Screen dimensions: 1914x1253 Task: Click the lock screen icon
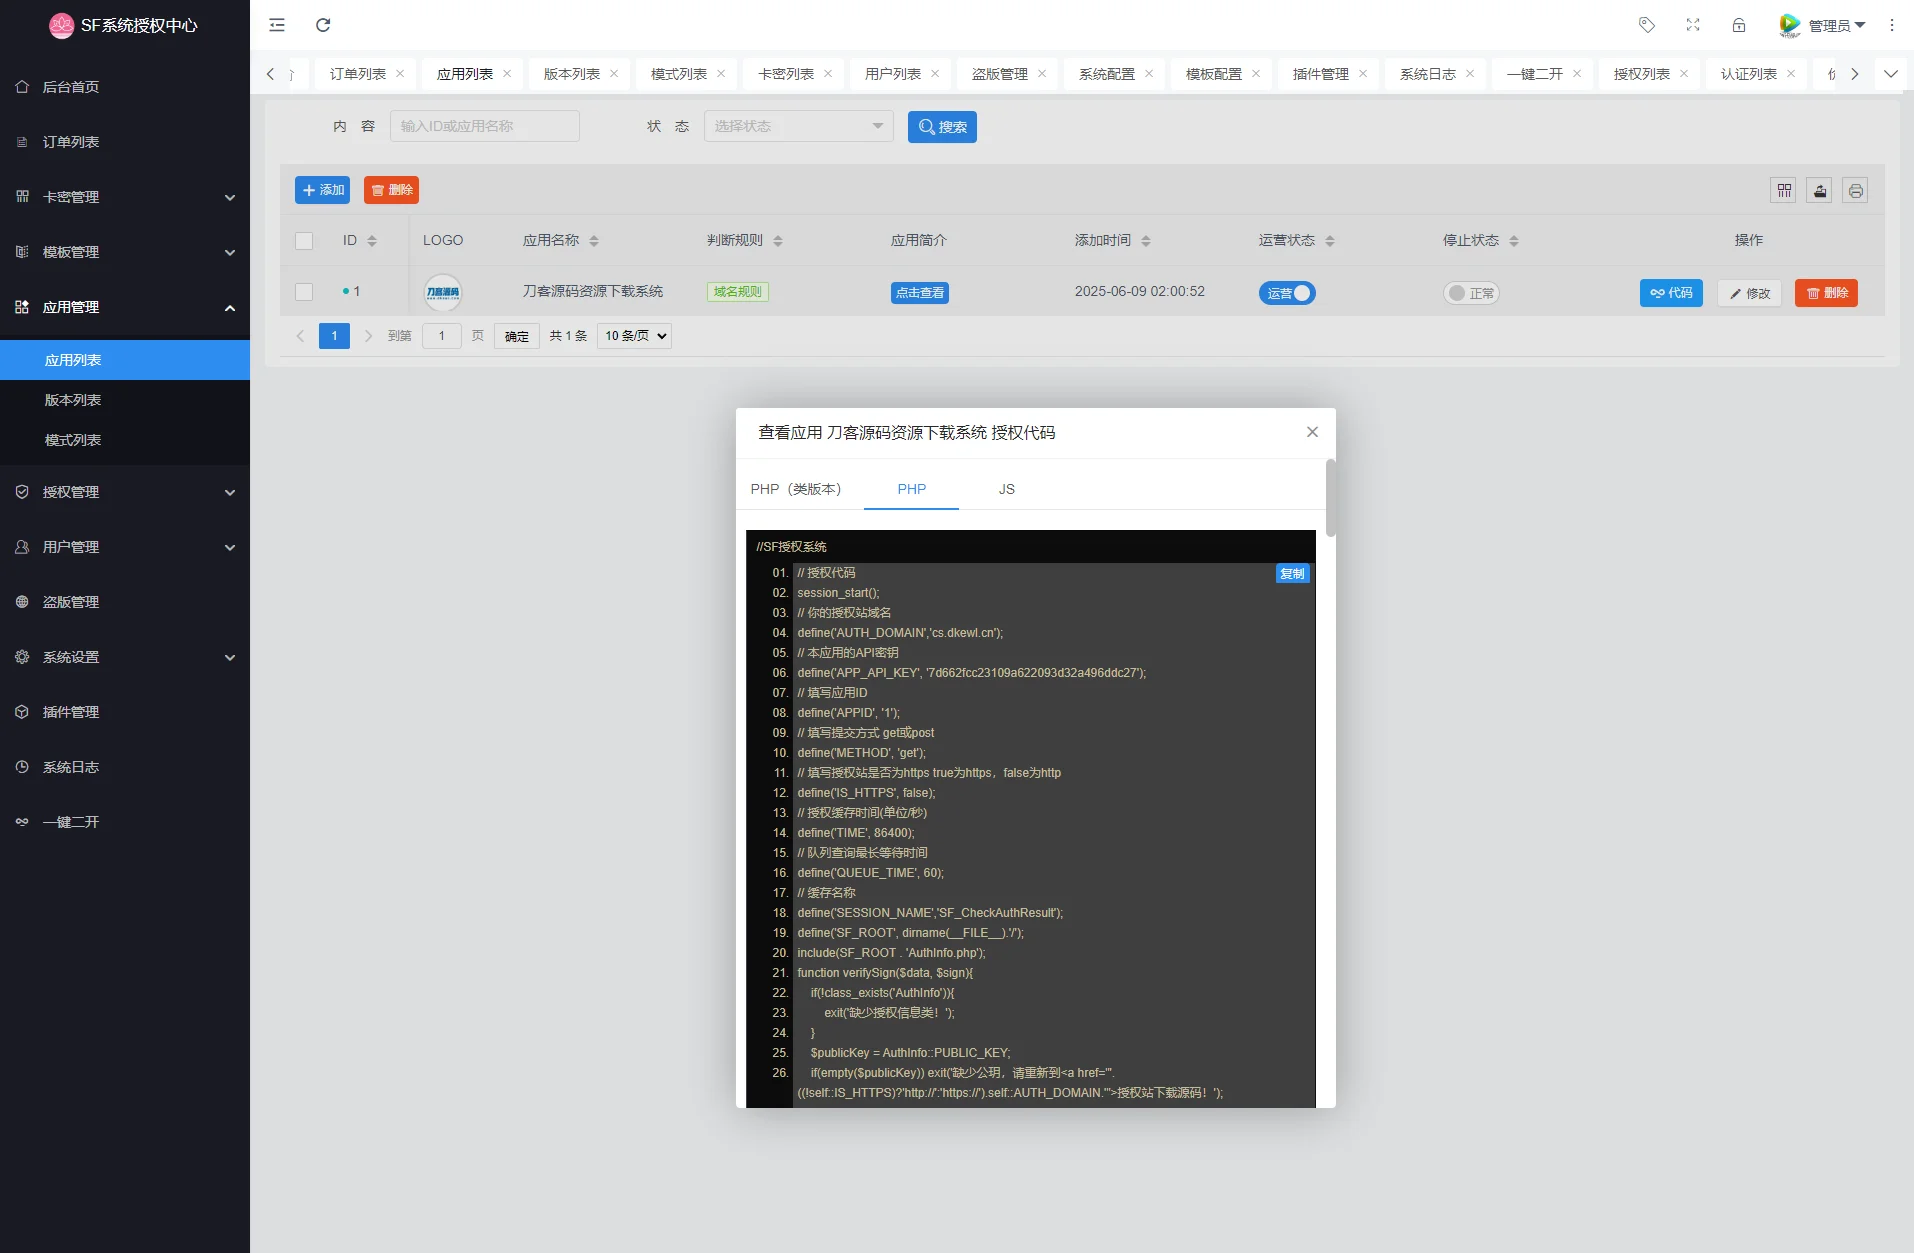point(1739,25)
